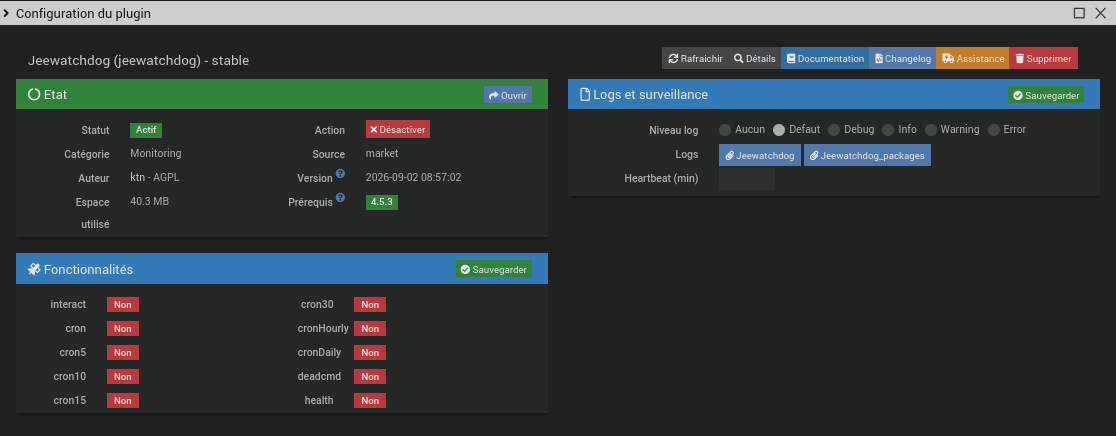
Task: Save the Fonctionnalités settings
Action: point(494,270)
